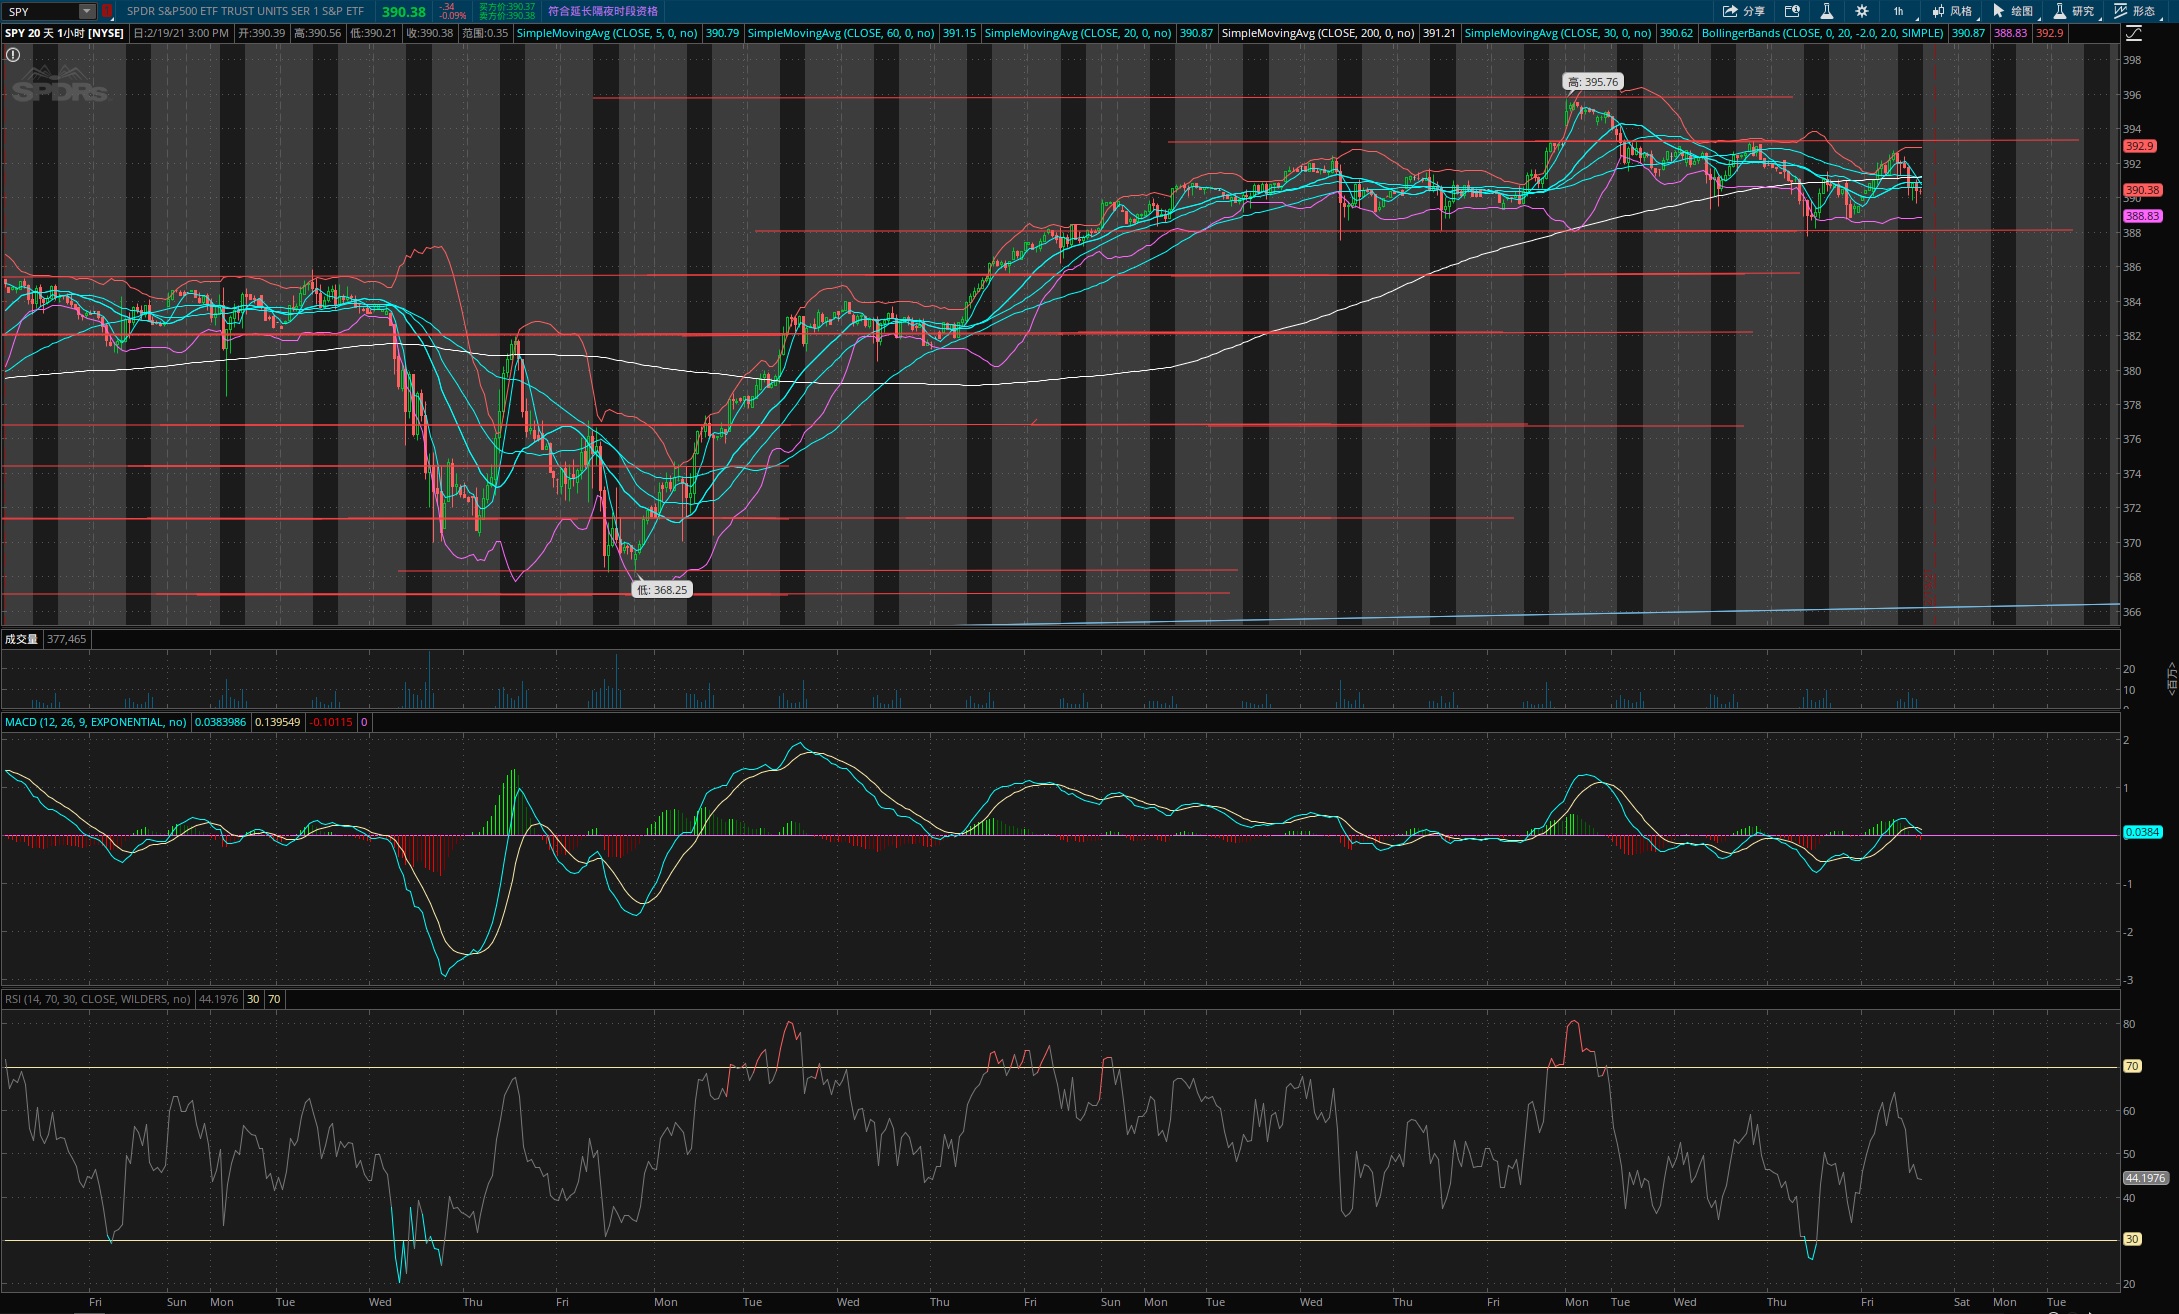Expand the SPY symbol dropdown arrow
2179x1314 pixels.
pos(87,11)
